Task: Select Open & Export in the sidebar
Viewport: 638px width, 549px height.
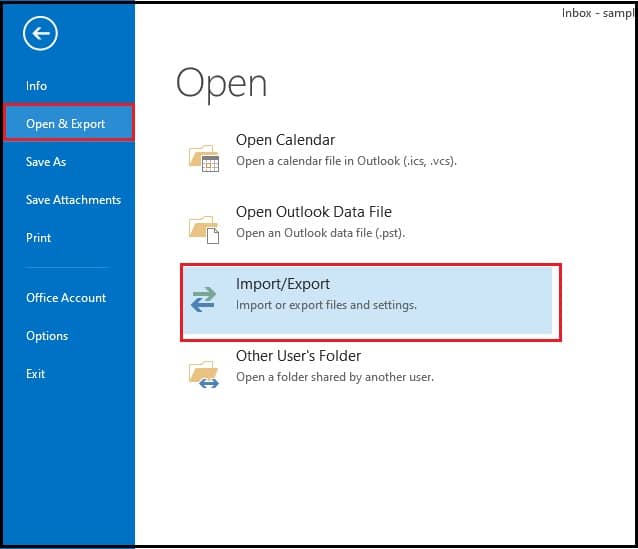Action: coord(66,124)
